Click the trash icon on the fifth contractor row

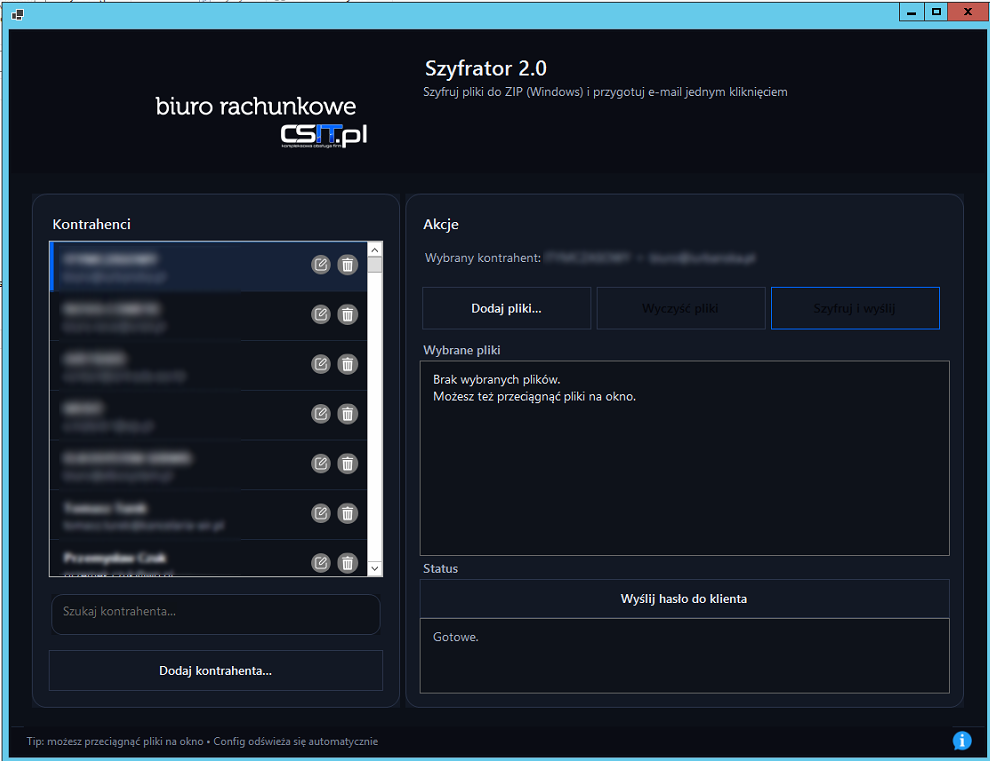(347, 464)
